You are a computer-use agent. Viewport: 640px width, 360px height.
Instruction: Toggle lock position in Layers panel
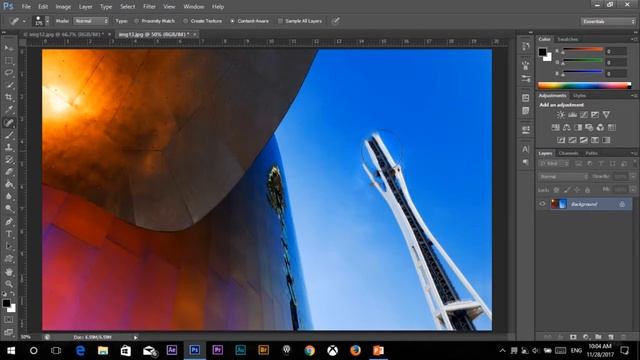click(577, 190)
